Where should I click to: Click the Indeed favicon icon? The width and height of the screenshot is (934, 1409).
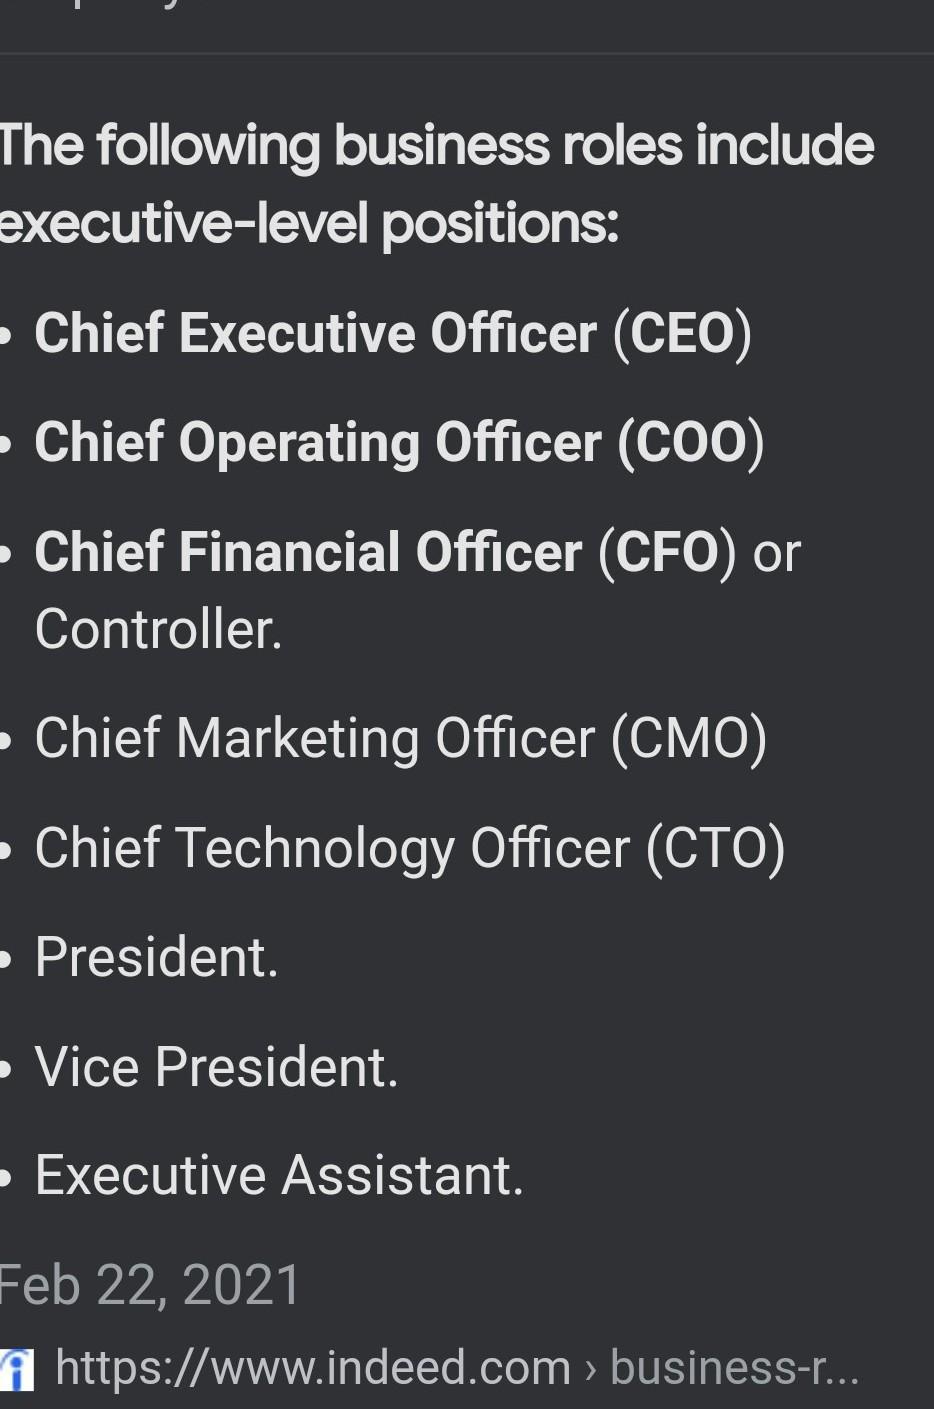pos(17,1369)
